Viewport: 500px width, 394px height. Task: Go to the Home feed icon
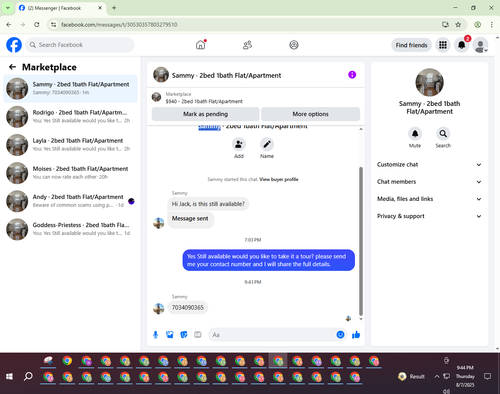[201, 45]
